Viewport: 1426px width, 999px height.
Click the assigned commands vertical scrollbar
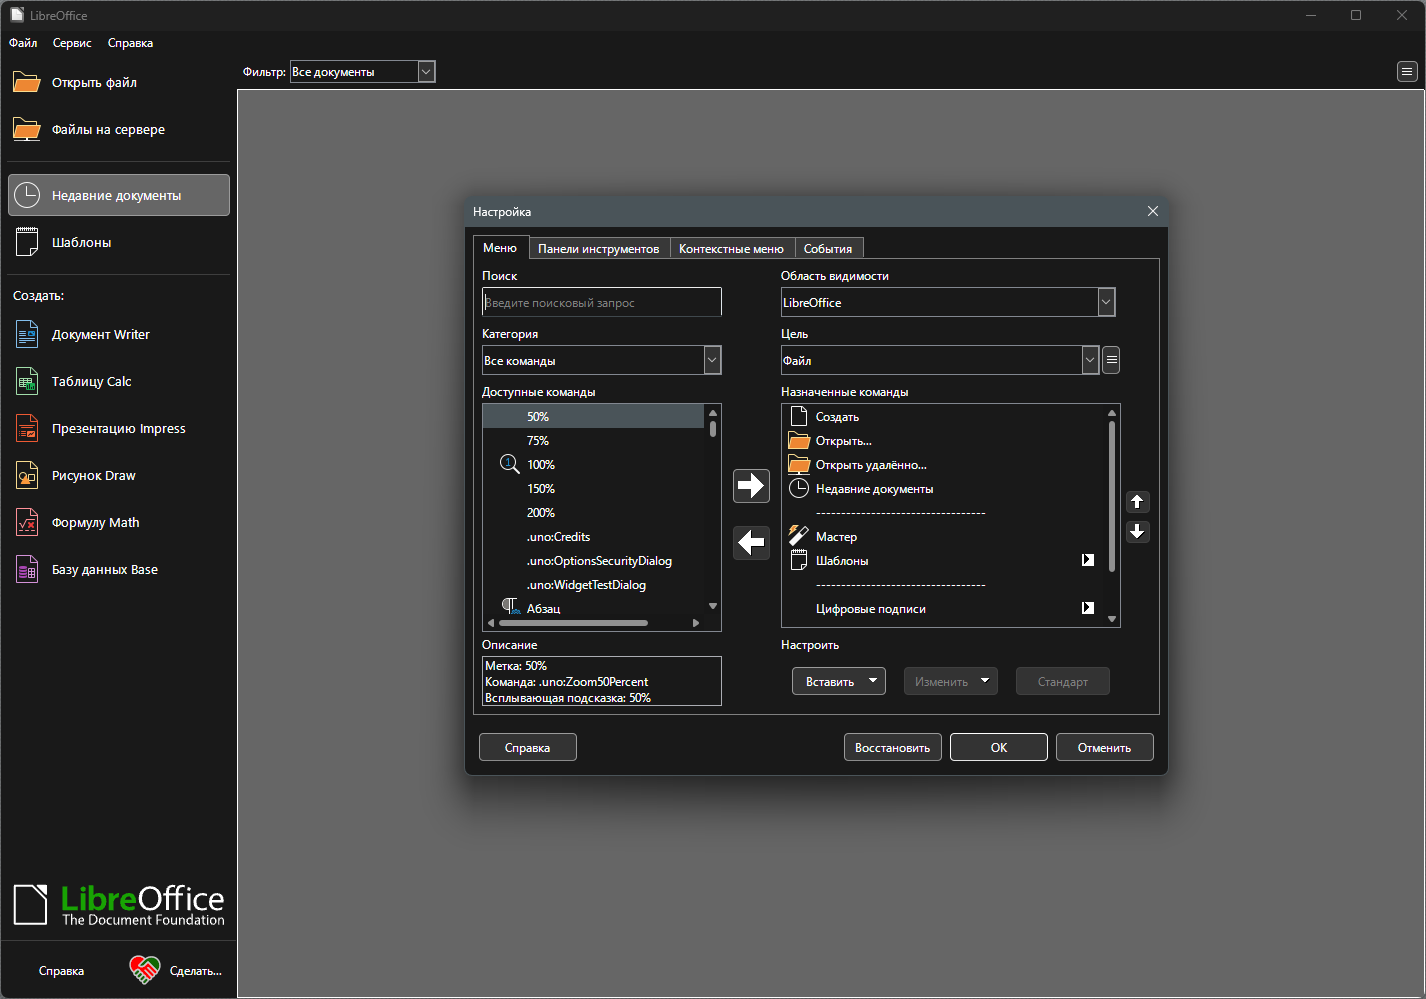tap(1112, 515)
